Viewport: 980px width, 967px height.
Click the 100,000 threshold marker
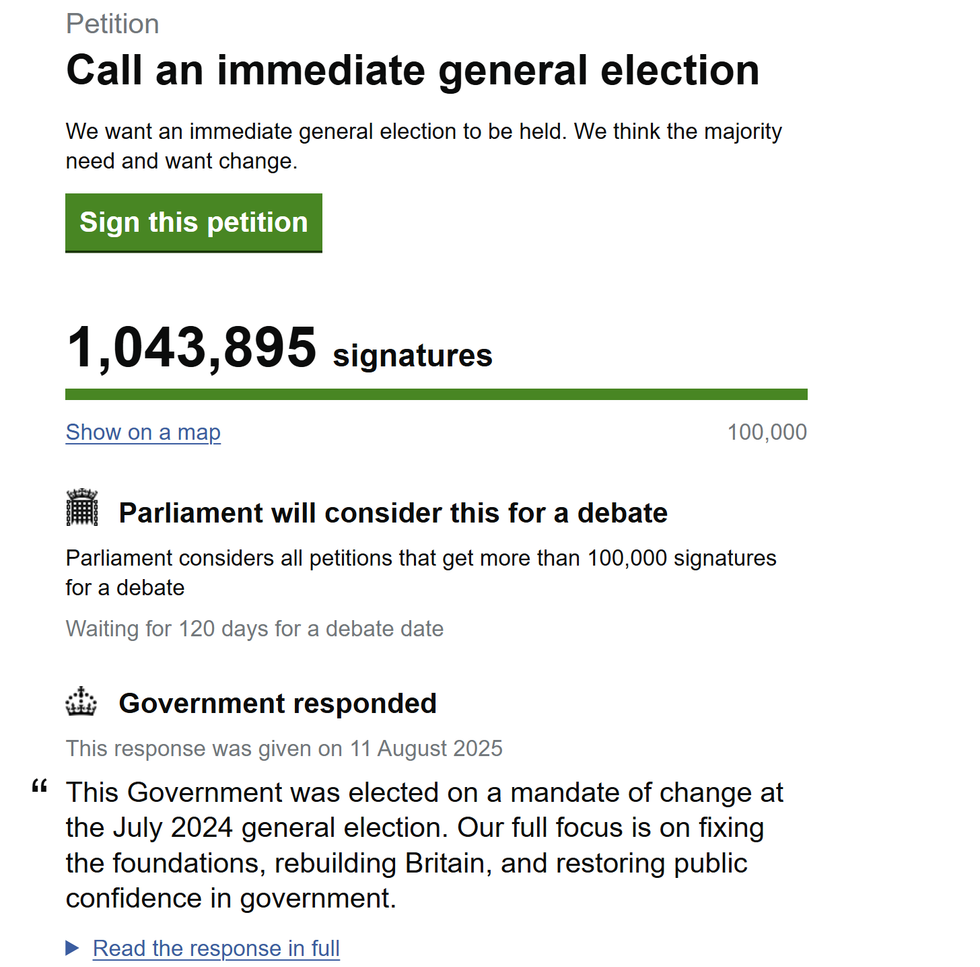[x=766, y=432]
